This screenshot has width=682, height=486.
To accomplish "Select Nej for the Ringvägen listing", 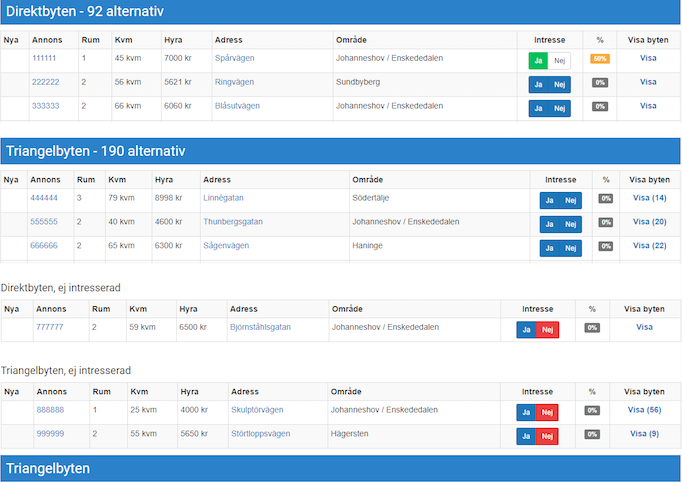I will tap(559, 84).
